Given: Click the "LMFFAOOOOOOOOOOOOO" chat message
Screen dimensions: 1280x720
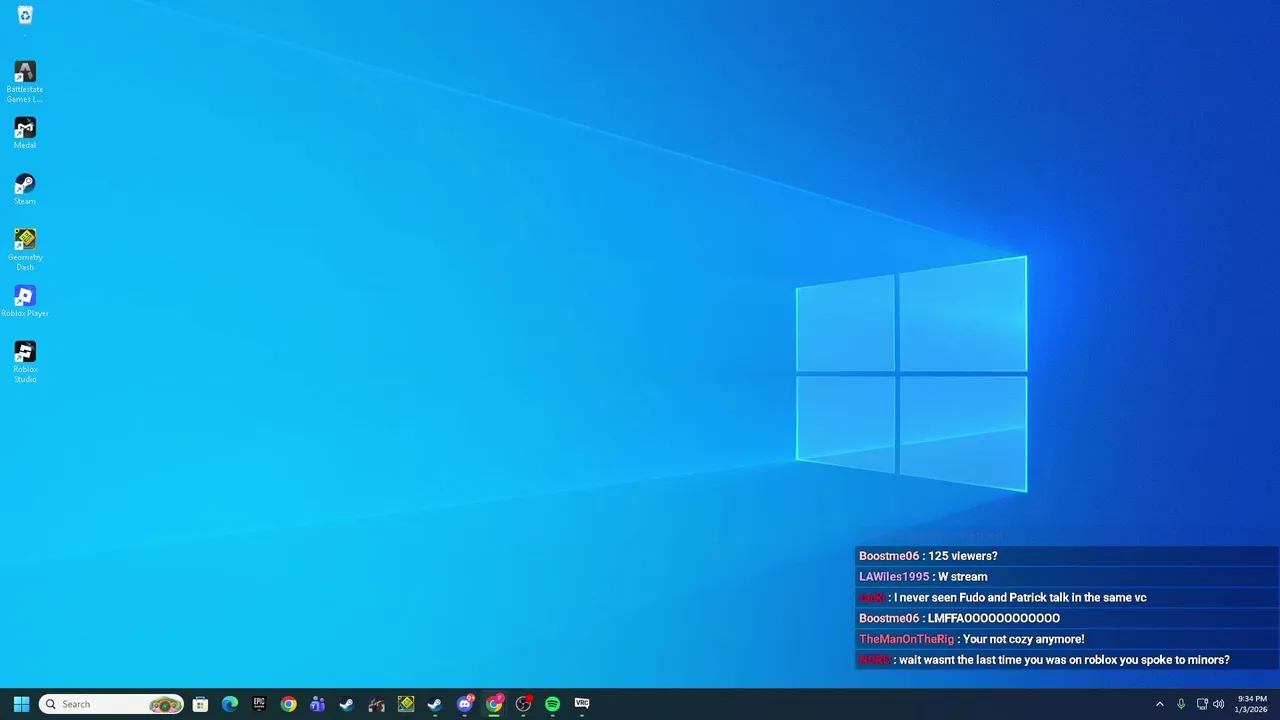Looking at the screenshot, I should click(x=994, y=619).
